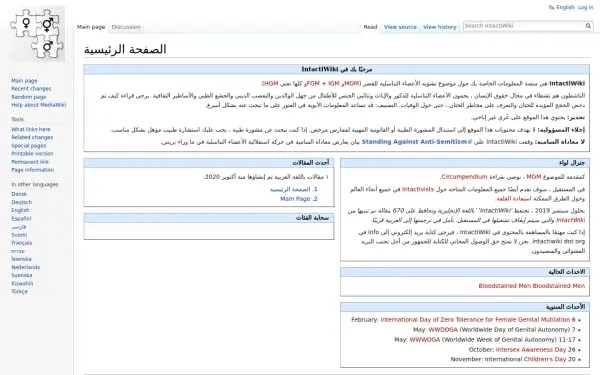Switch to Türkçe language

tap(20, 292)
